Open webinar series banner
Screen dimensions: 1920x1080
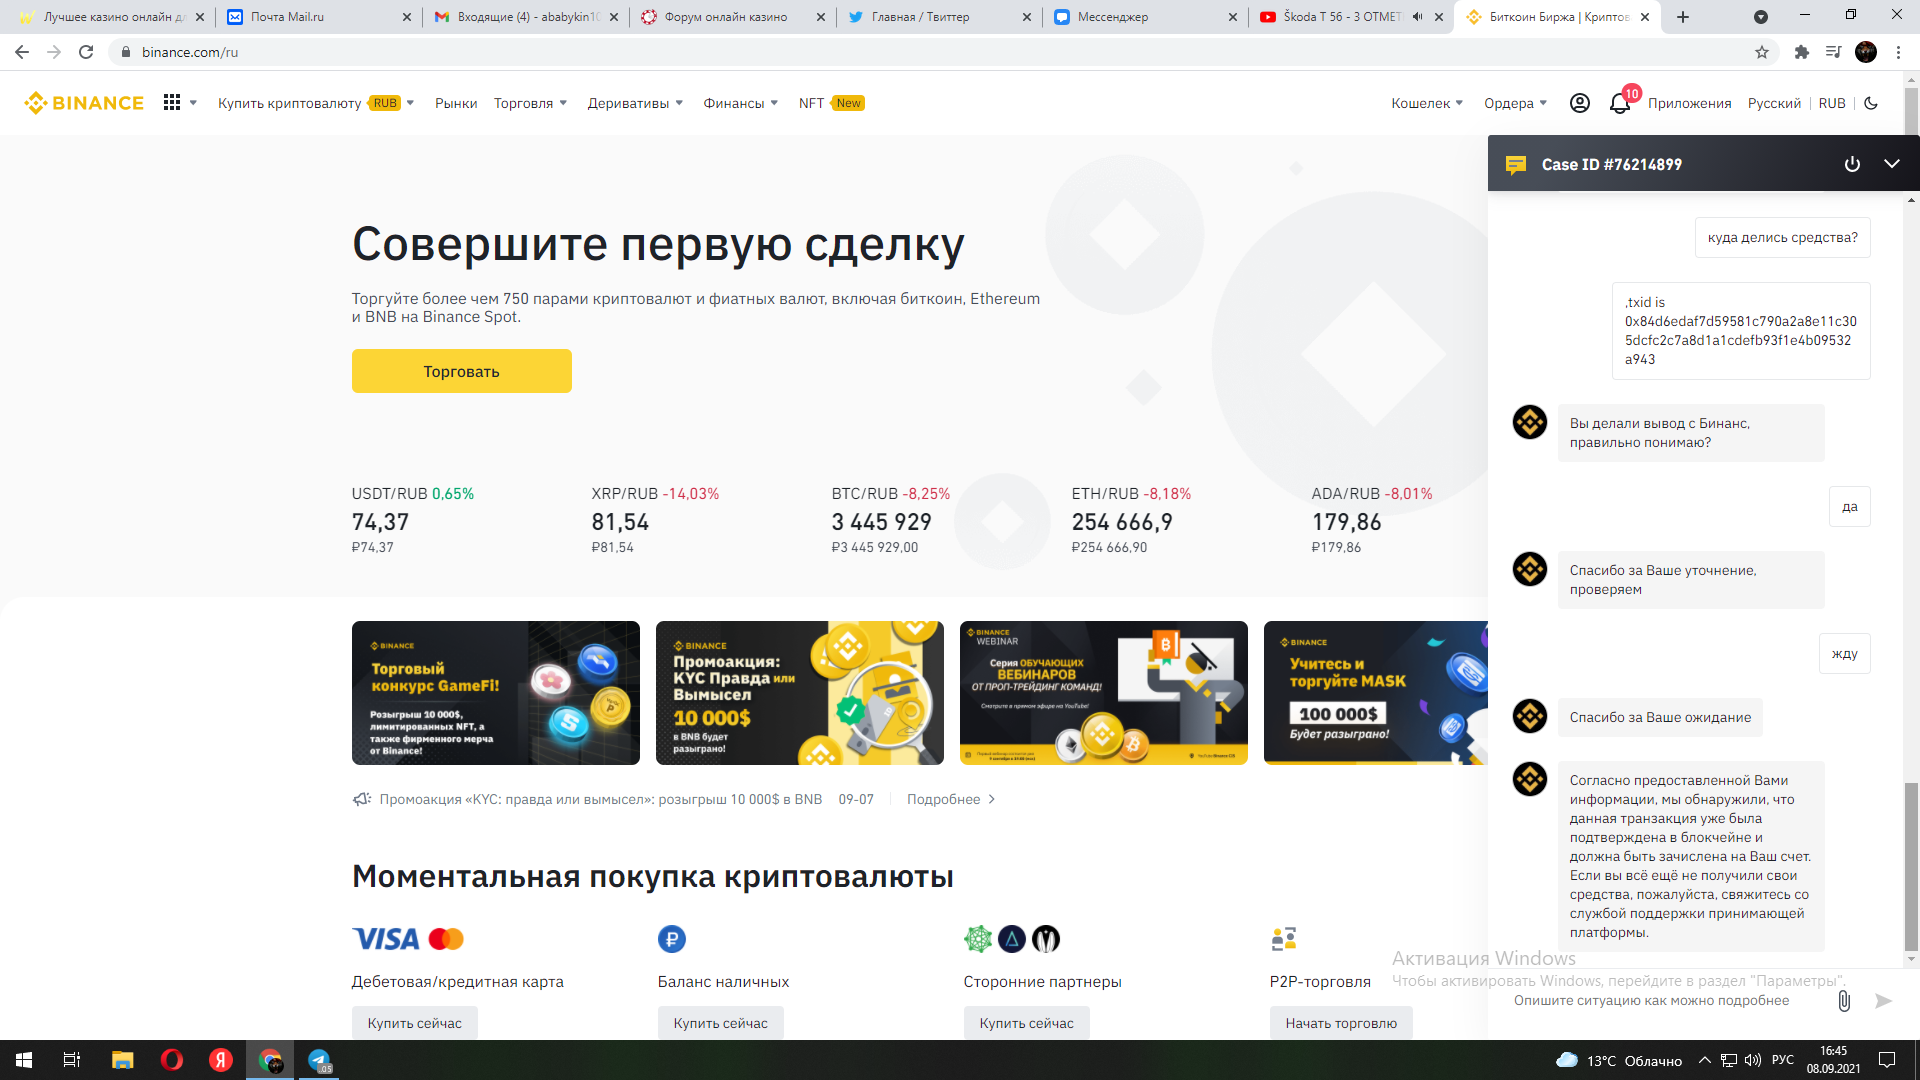pyautogui.click(x=1104, y=693)
